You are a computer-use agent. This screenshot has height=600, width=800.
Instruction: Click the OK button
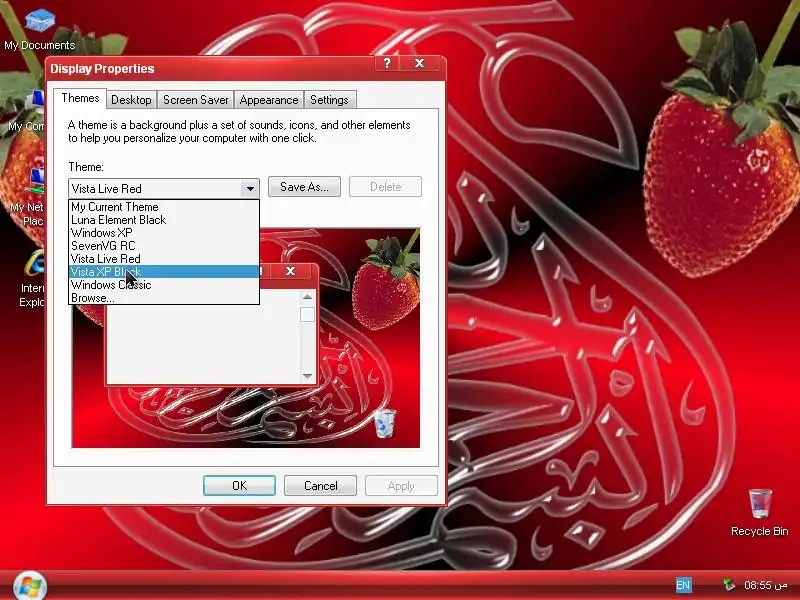(x=239, y=486)
